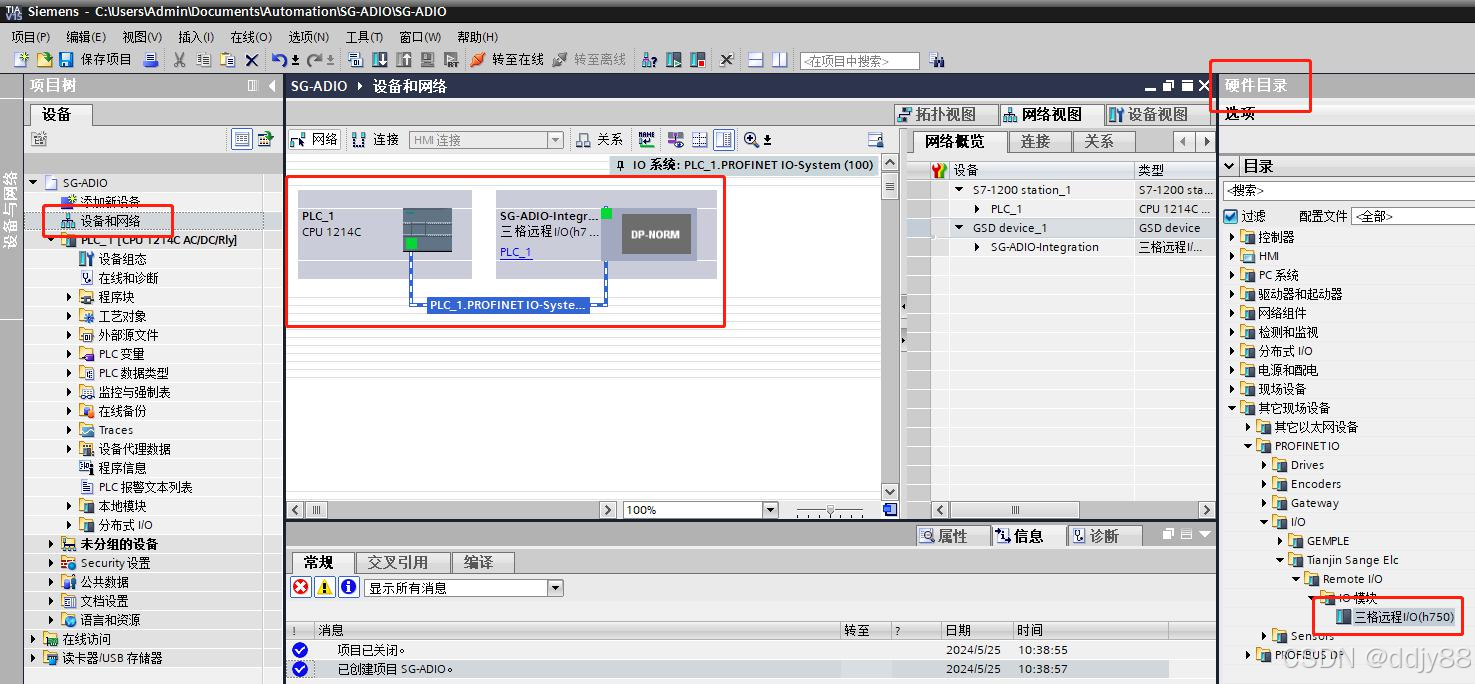Cut selection with the scissors icon
The image size is (1475, 684).
(x=180, y=60)
